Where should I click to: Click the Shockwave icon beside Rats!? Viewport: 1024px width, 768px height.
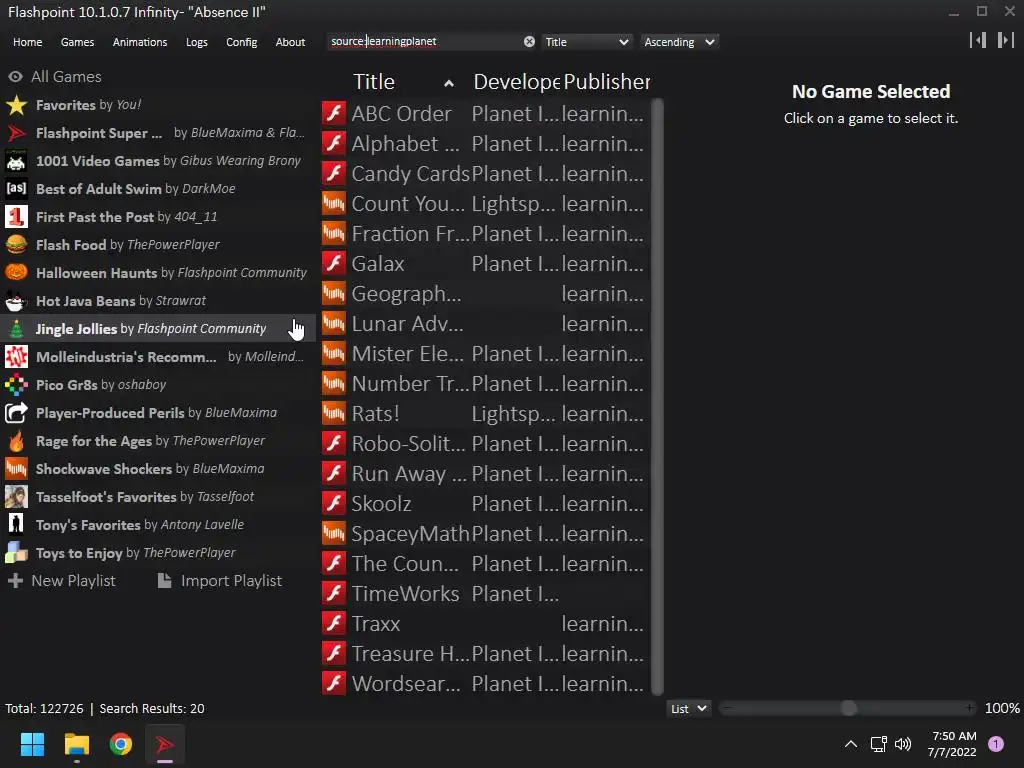click(334, 413)
